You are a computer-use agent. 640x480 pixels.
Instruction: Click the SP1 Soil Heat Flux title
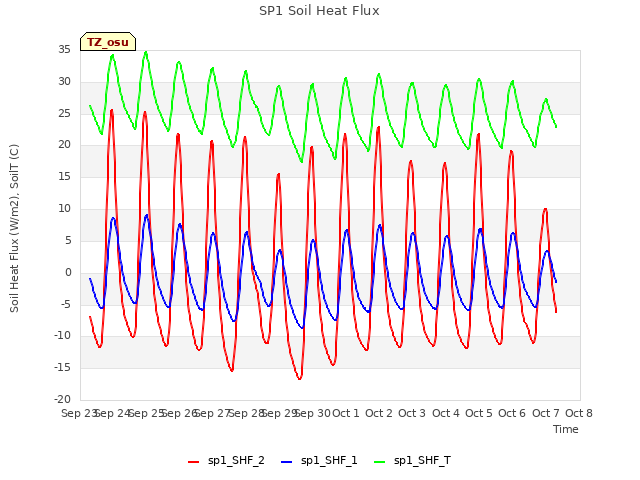click(319, 11)
